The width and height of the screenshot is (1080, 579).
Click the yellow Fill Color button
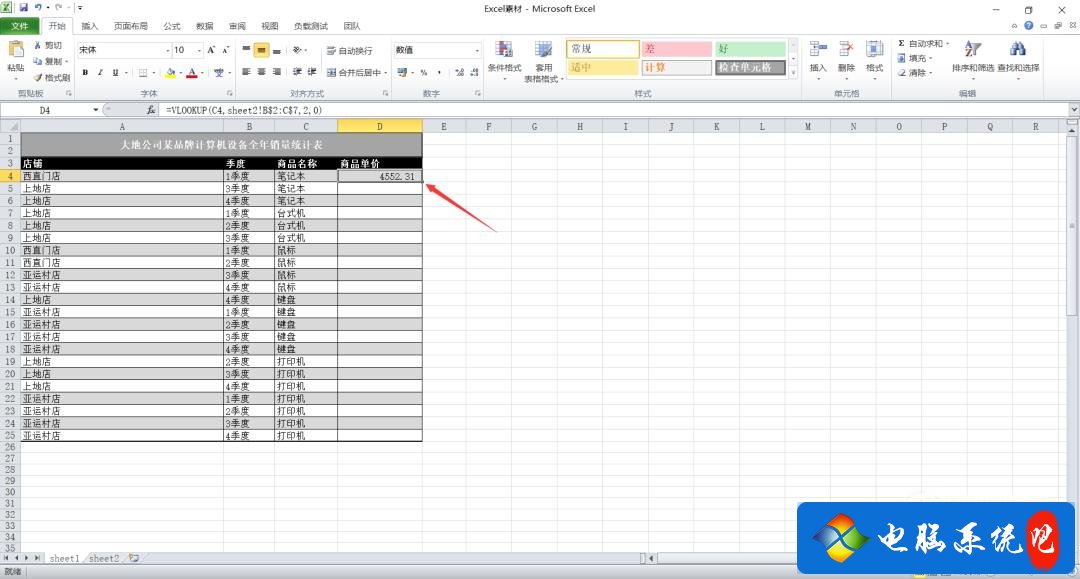pyautogui.click(x=170, y=72)
